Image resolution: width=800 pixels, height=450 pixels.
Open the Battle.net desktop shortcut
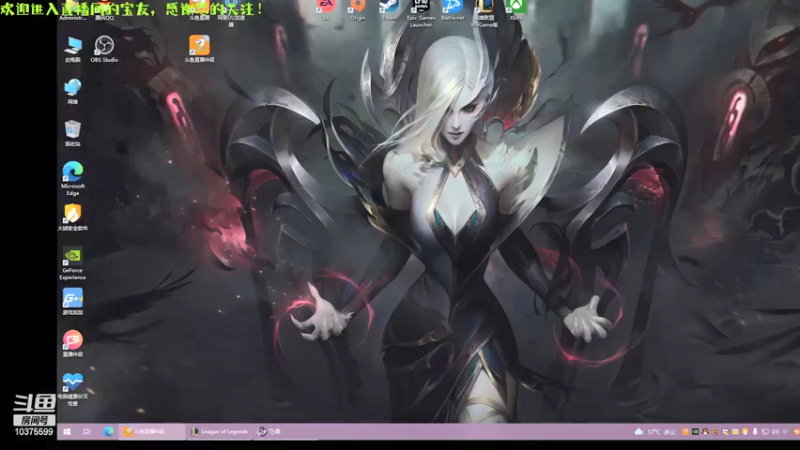coord(453,10)
